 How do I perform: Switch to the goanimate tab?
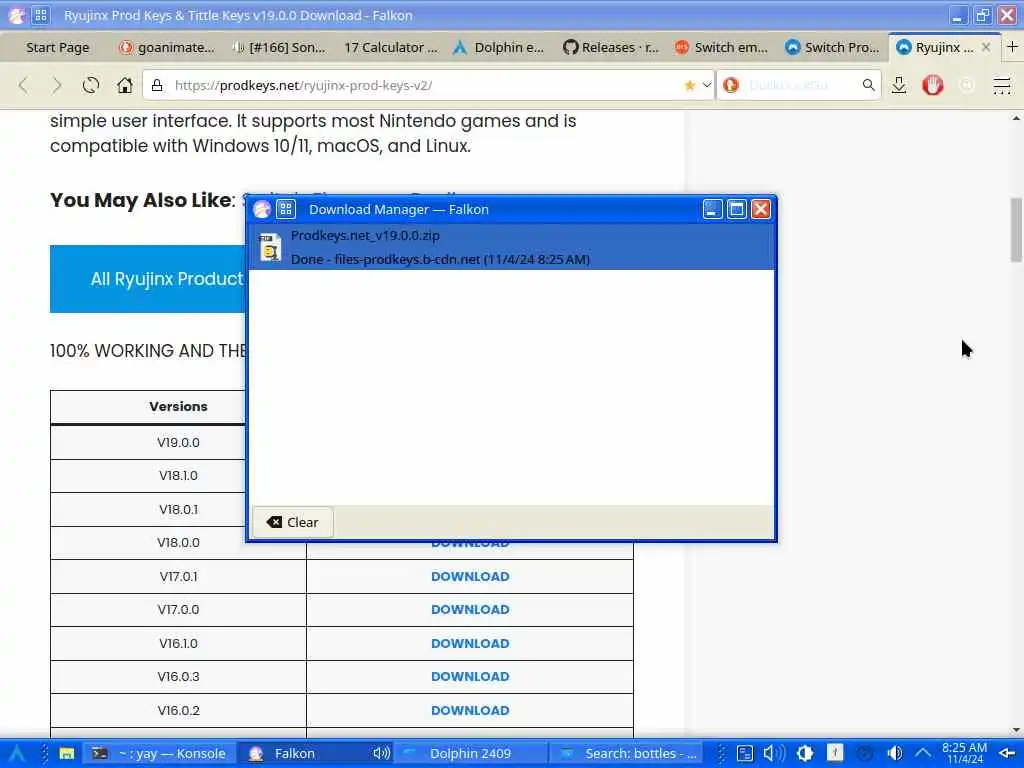tap(167, 47)
